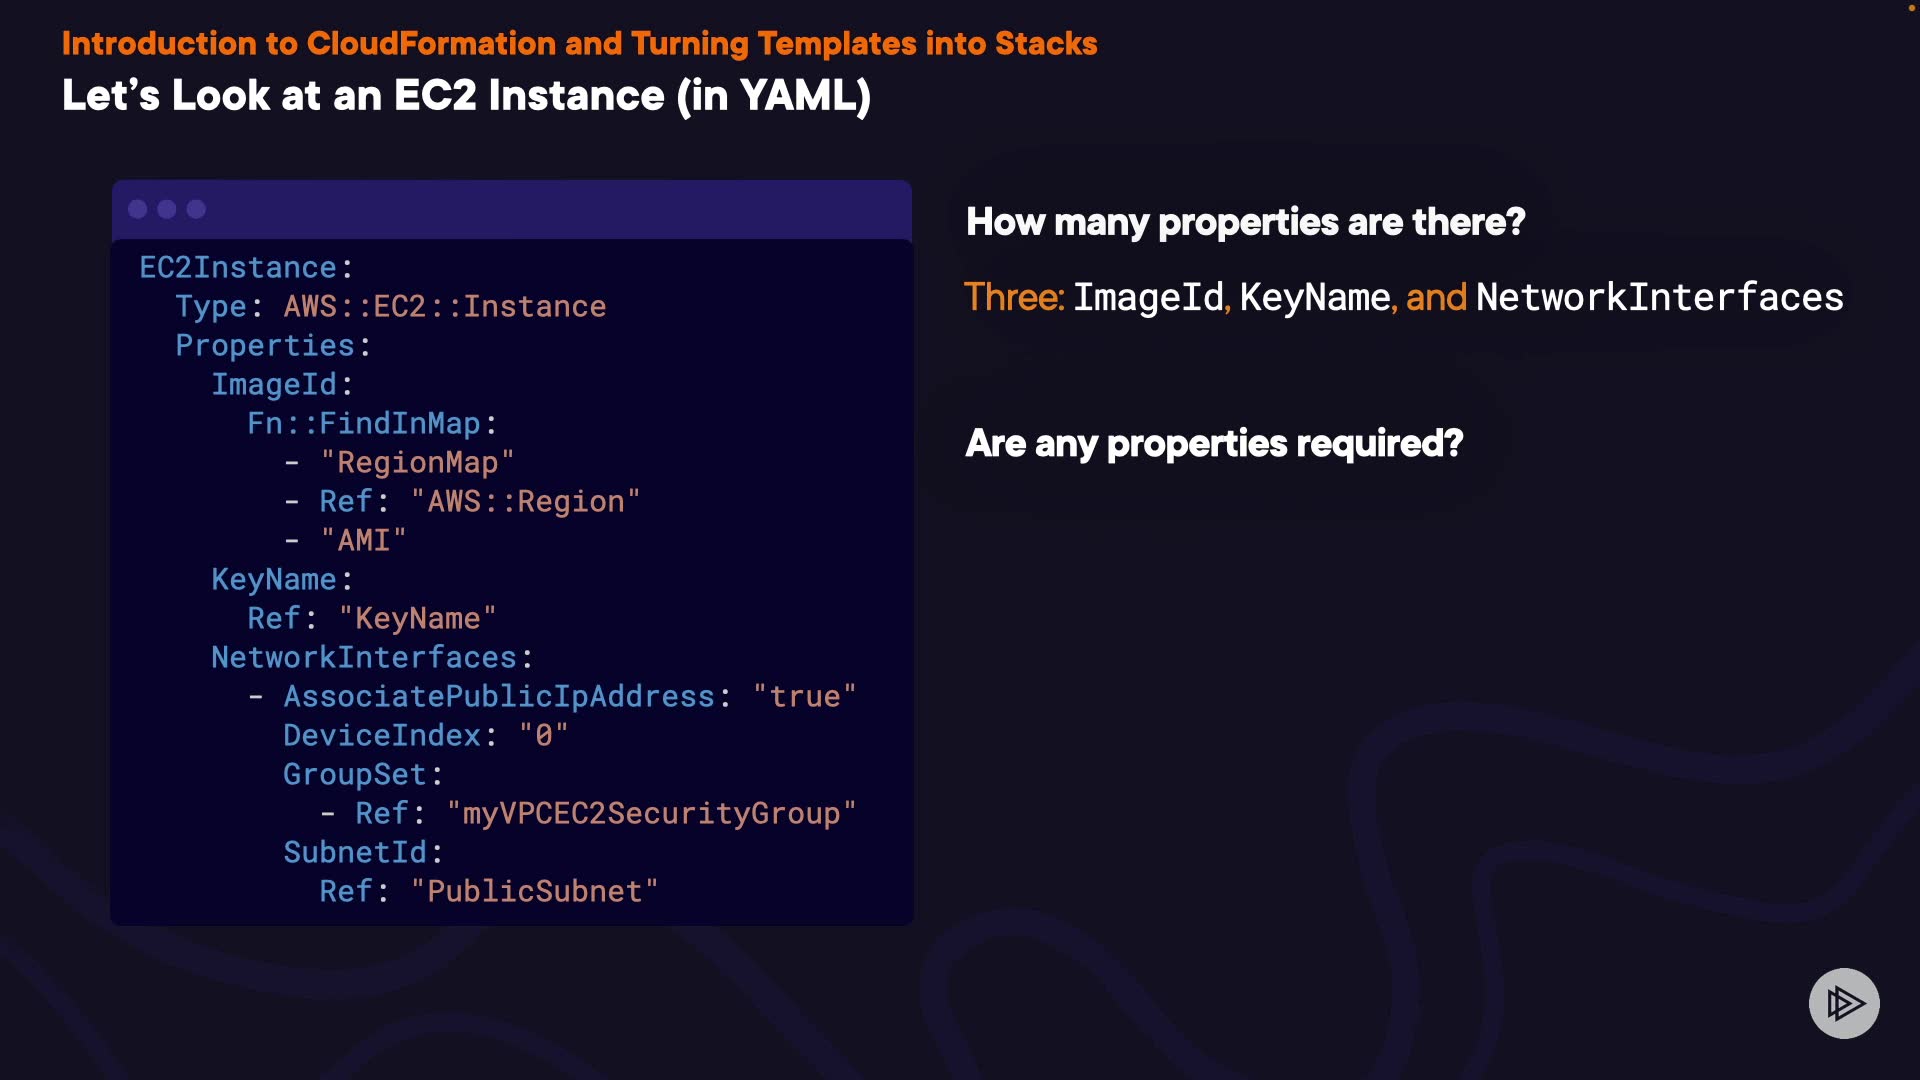Viewport: 1920px width, 1080px height.
Task: Click the "RegionMap" string in the code
Action: tap(417, 463)
